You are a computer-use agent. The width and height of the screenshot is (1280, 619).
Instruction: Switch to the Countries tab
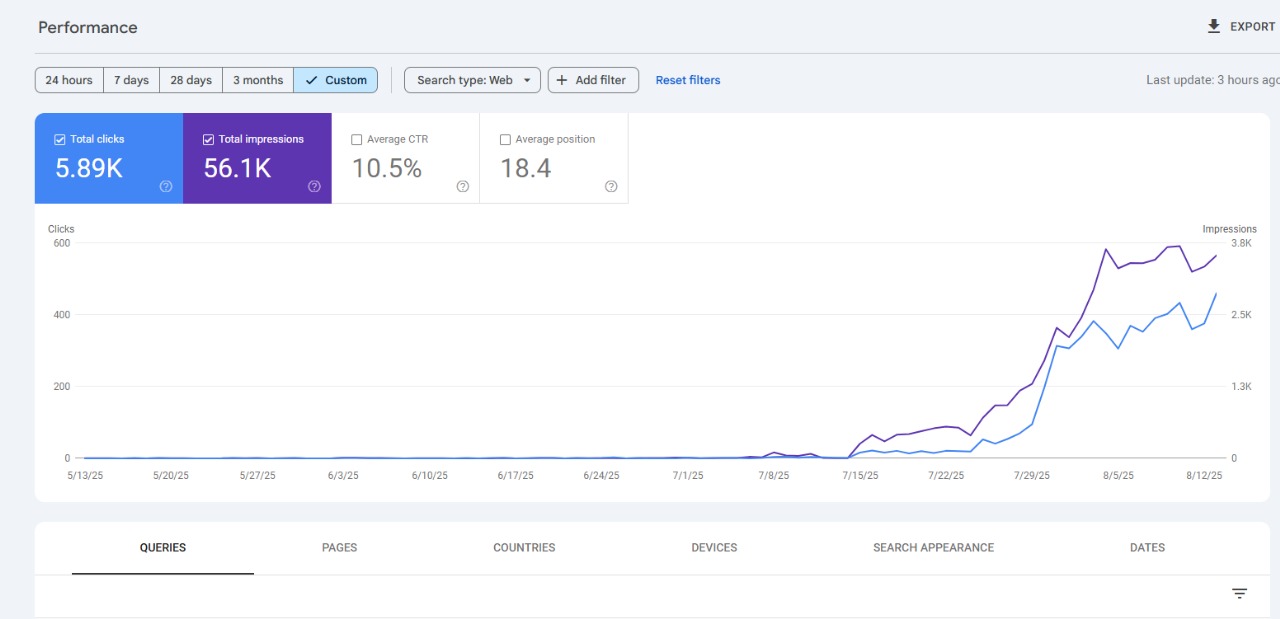(x=524, y=548)
